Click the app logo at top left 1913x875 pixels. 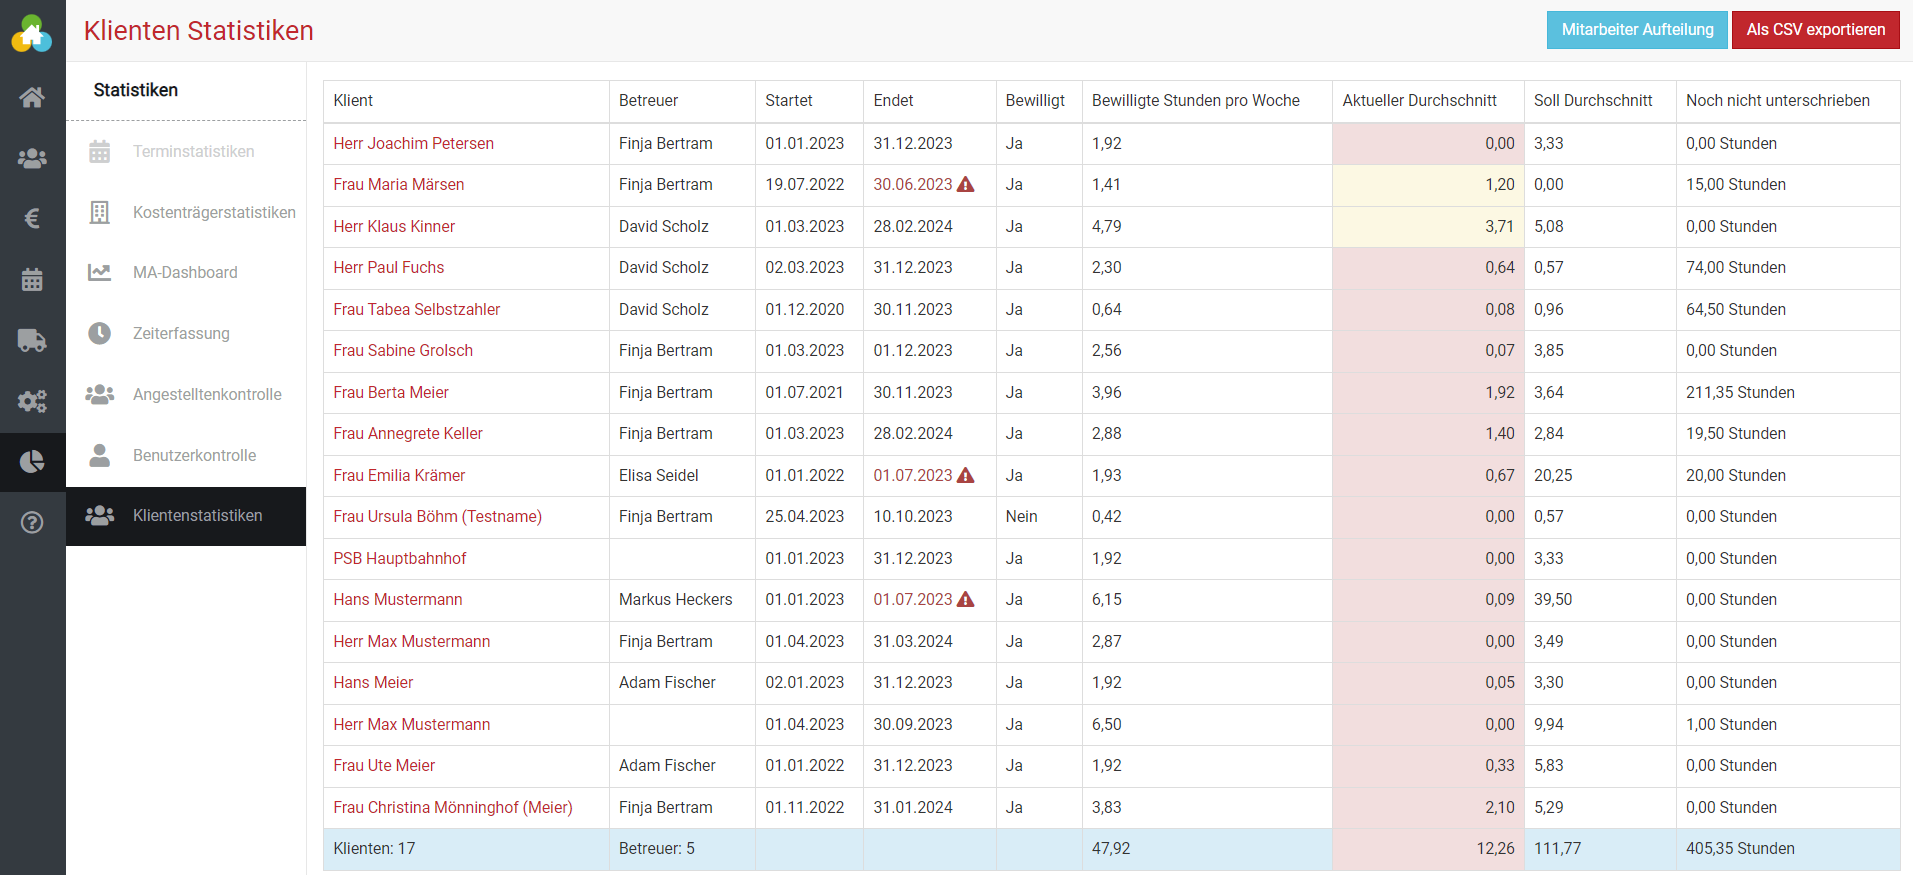click(32, 34)
